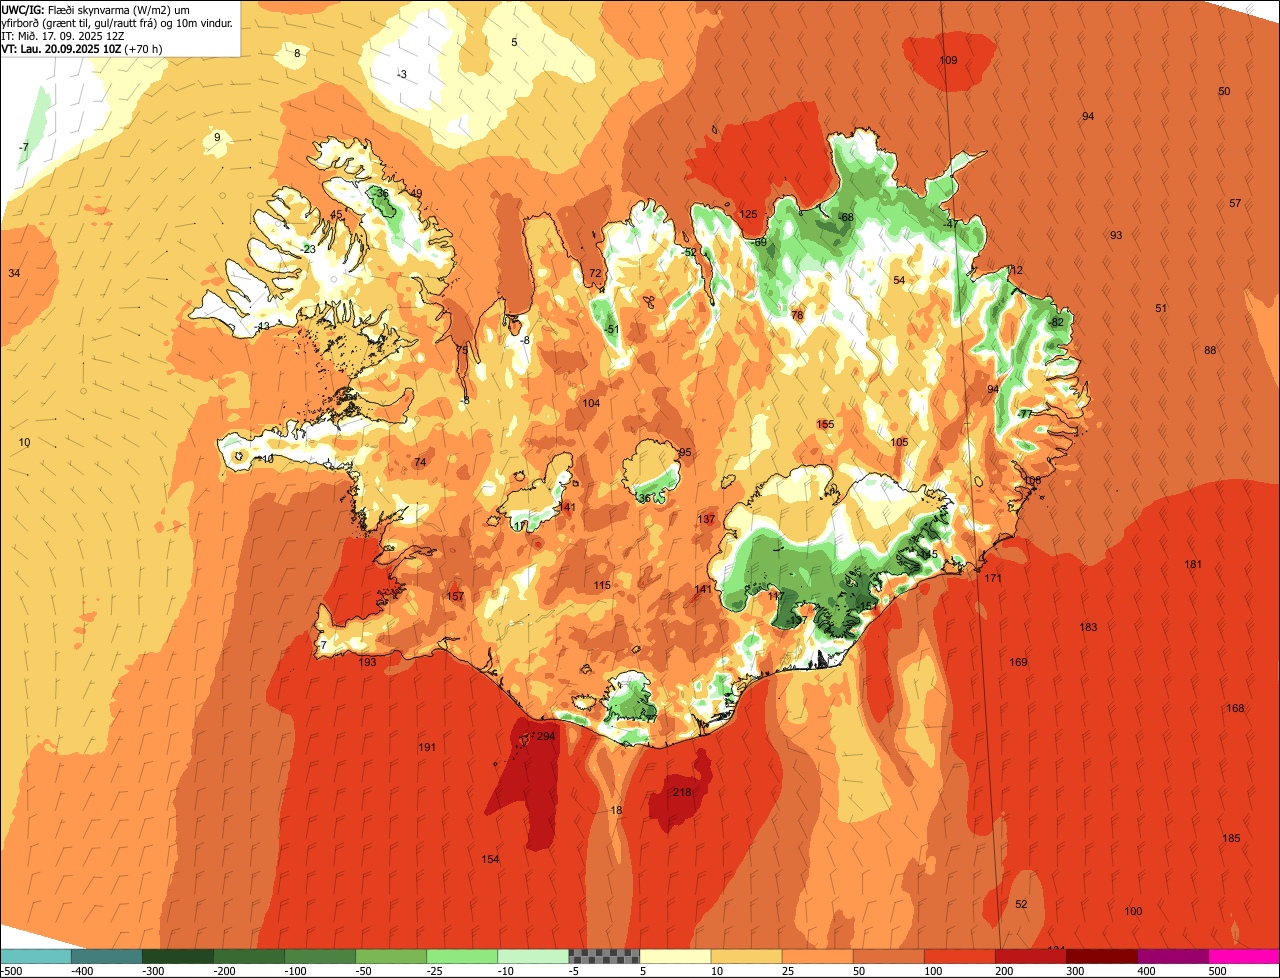Click the value 181 at the eastern edge
1280x978 pixels.
[1193, 564]
